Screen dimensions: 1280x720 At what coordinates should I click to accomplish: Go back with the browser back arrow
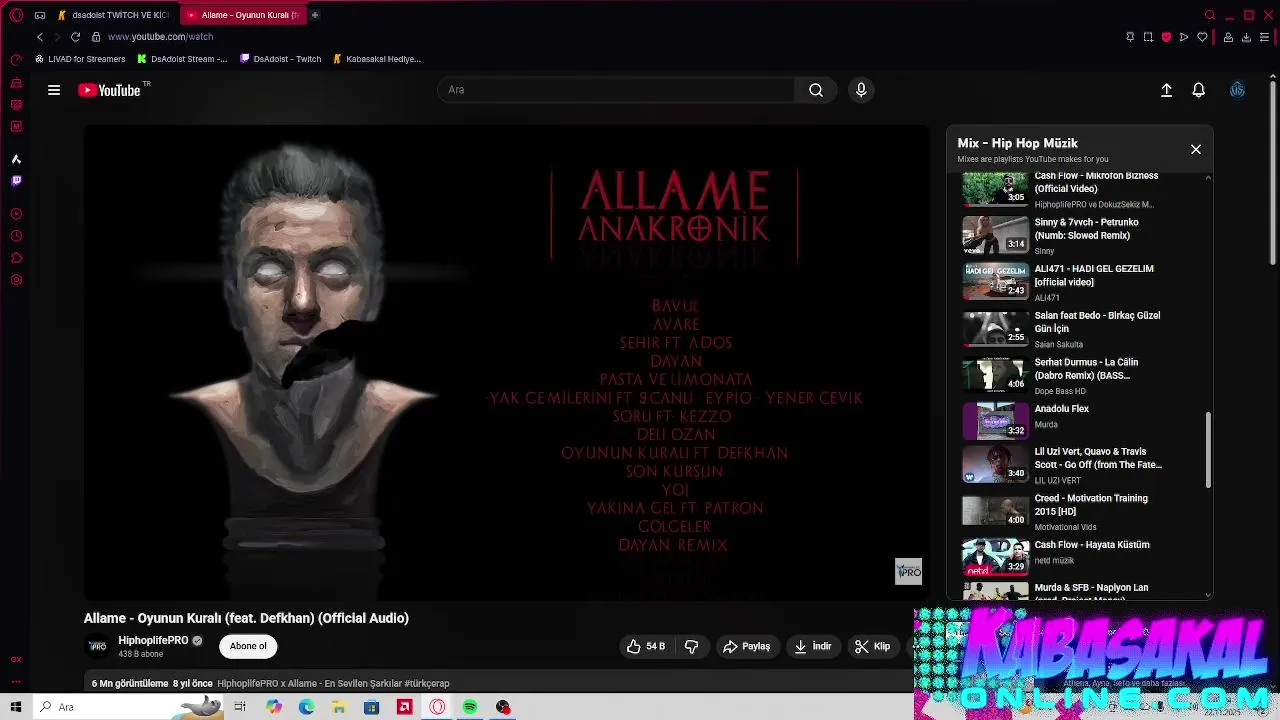point(40,37)
